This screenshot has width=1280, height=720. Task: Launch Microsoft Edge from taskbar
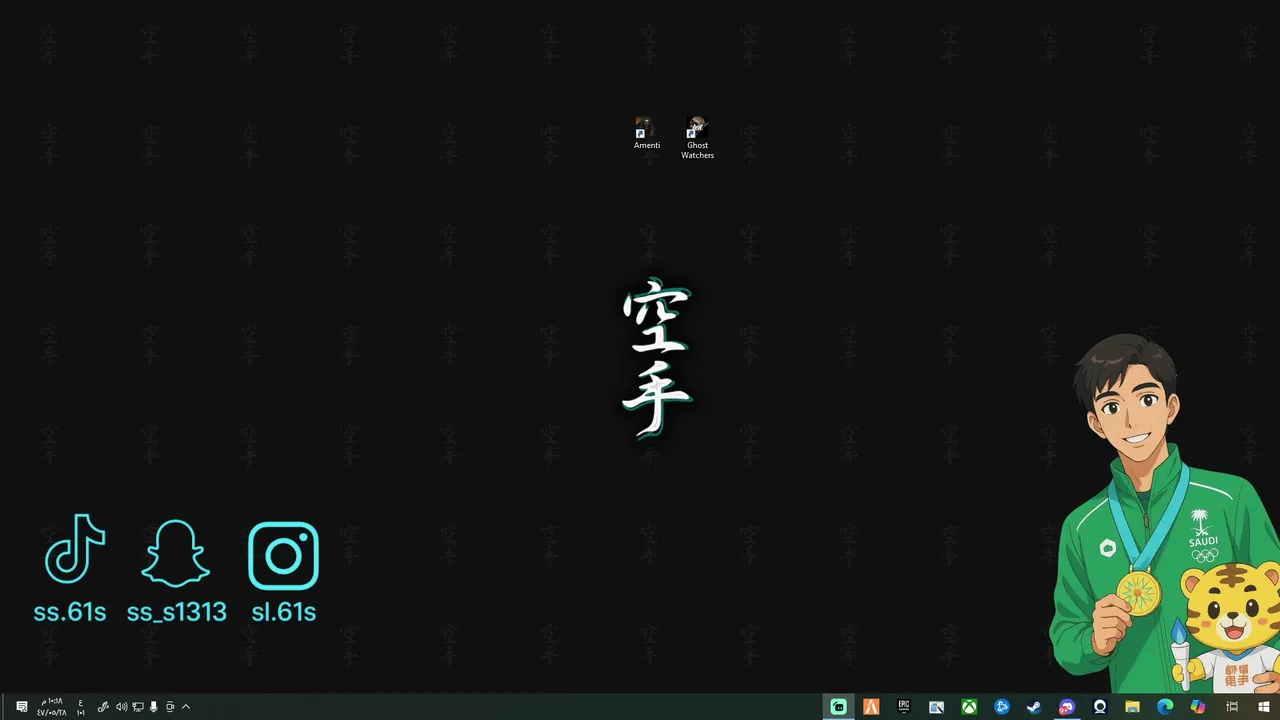tap(1165, 707)
